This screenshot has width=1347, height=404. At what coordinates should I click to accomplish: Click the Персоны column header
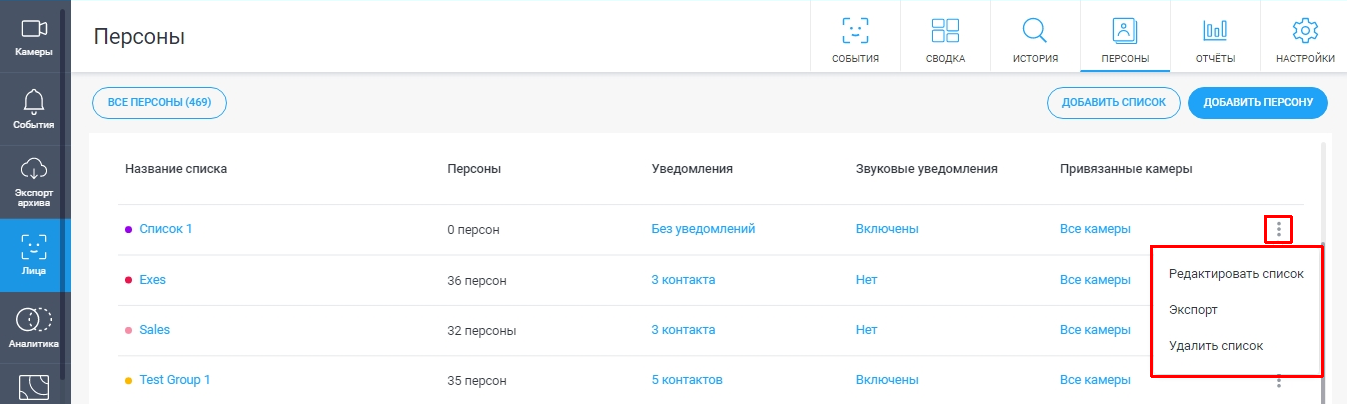tap(474, 168)
